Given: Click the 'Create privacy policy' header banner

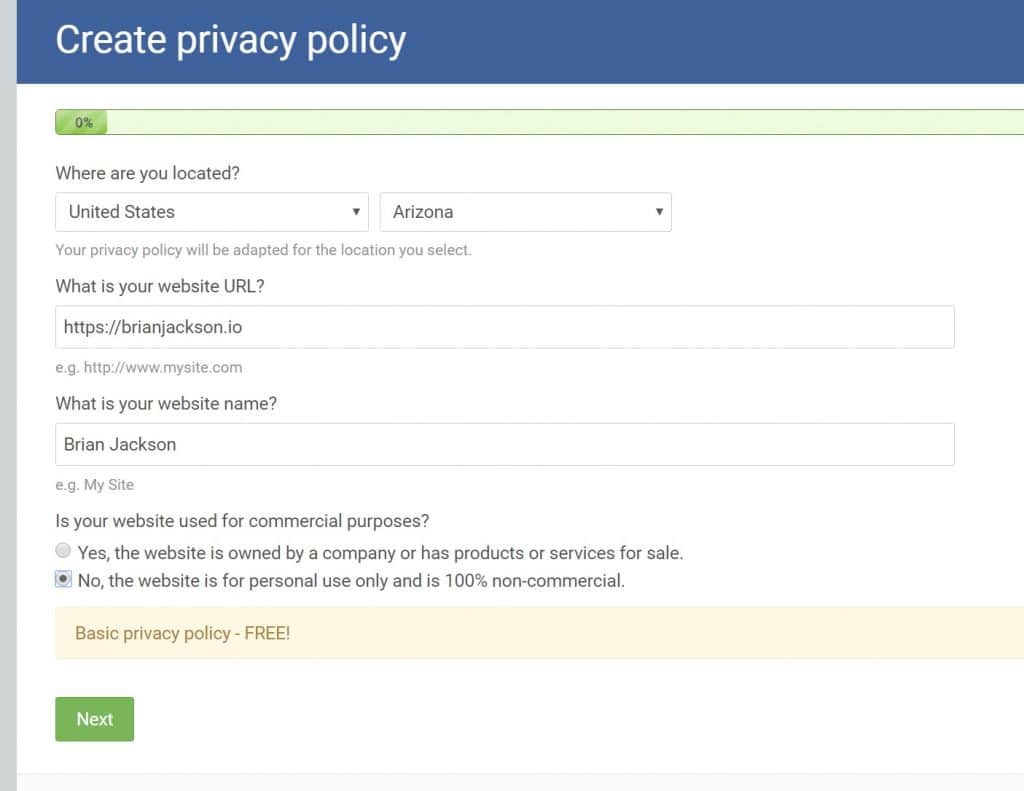Looking at the screenshot, I should (230, 40).
